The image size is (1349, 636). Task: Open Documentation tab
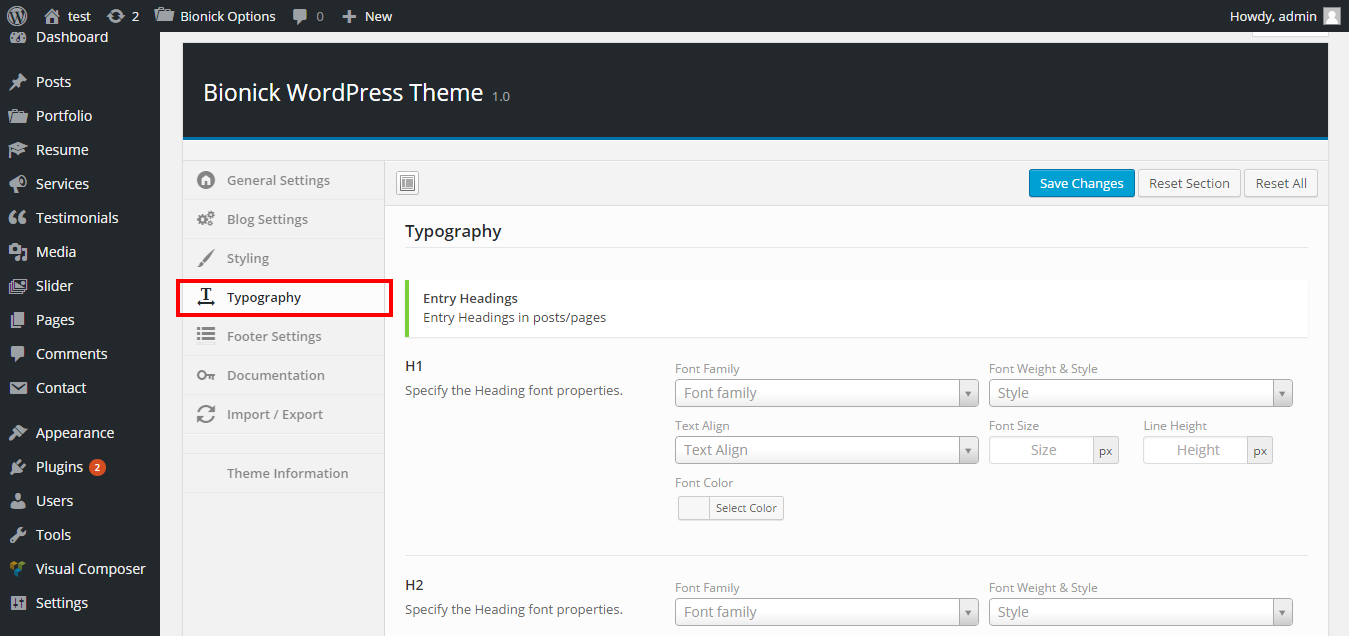[283, 375]
